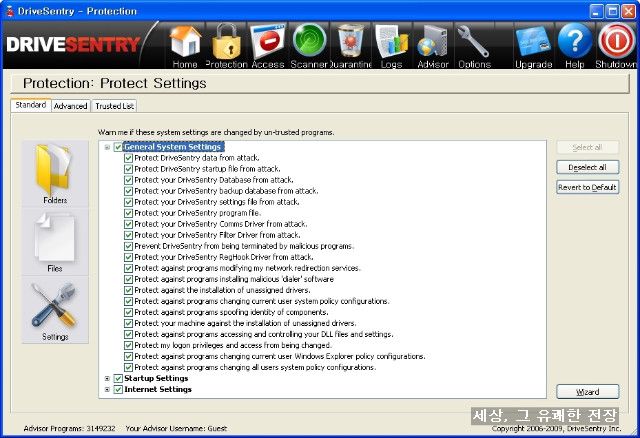Screen dimensions: 640x438
Task: Select the Folders sidebar icon
Action: click(x=55, y=173)
